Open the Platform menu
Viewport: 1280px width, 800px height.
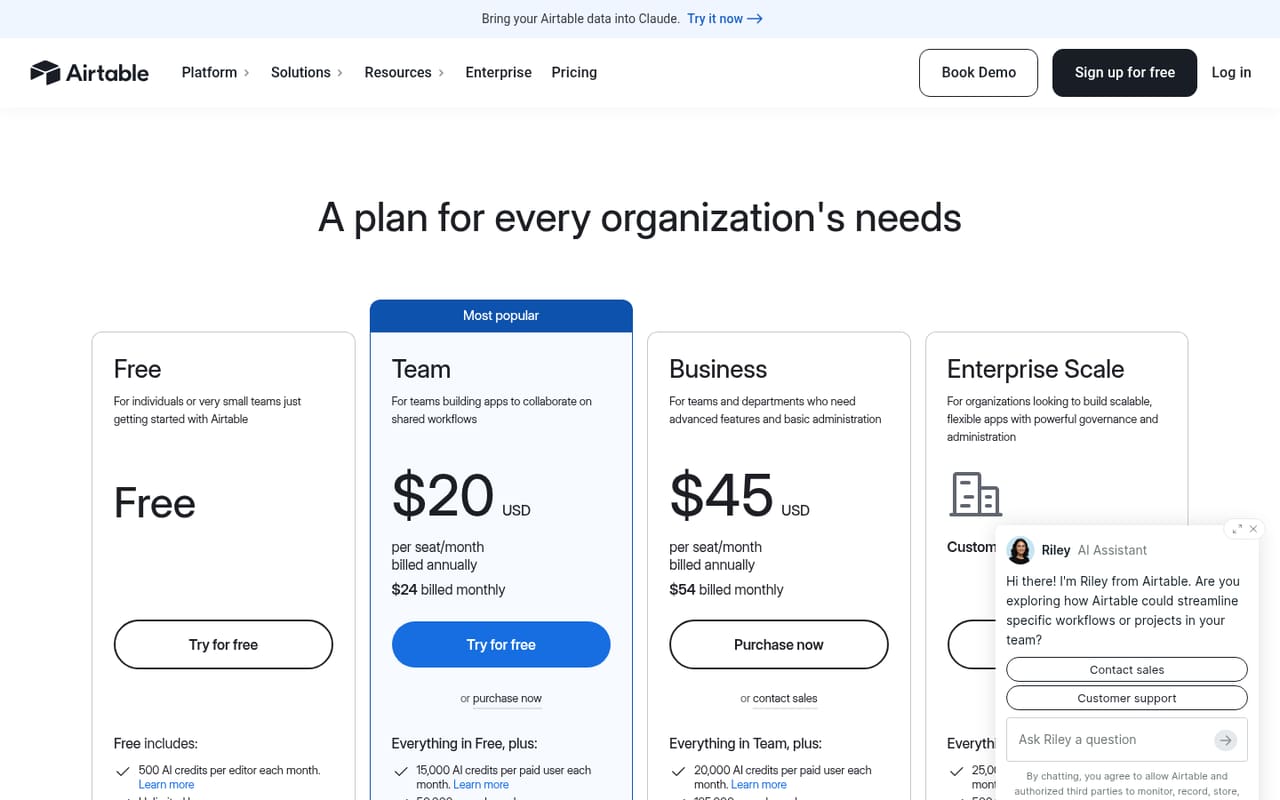(215, 72)
